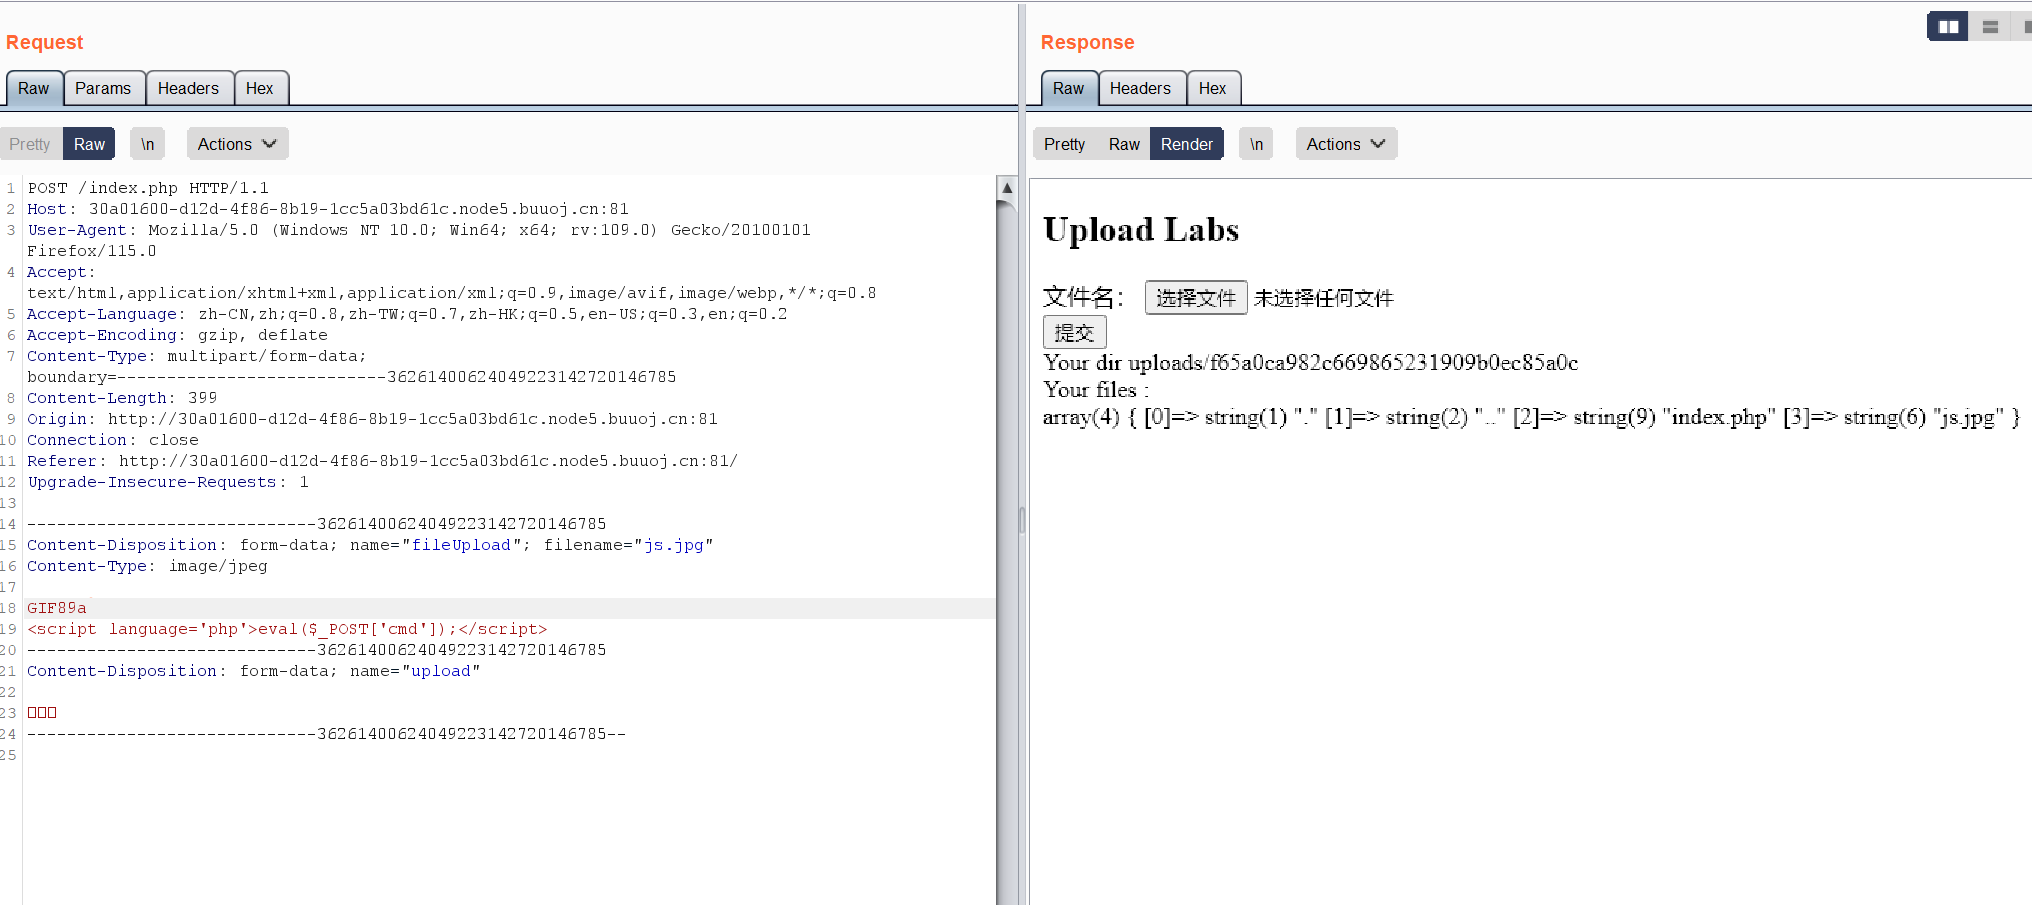2032x905 pixels.
Task: Open the Raw tab under the Request title
Action: [x=34, y=88]
